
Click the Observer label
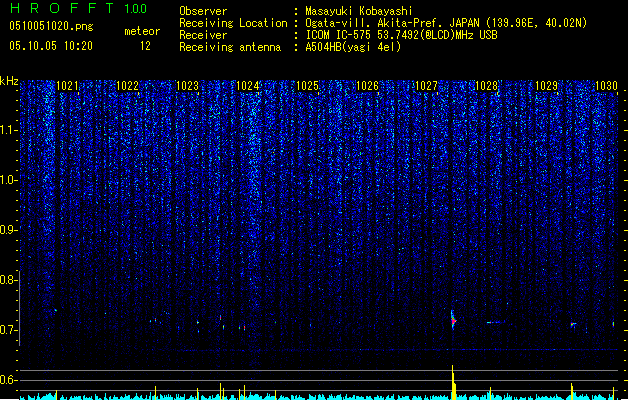click(x=203, y=11)
